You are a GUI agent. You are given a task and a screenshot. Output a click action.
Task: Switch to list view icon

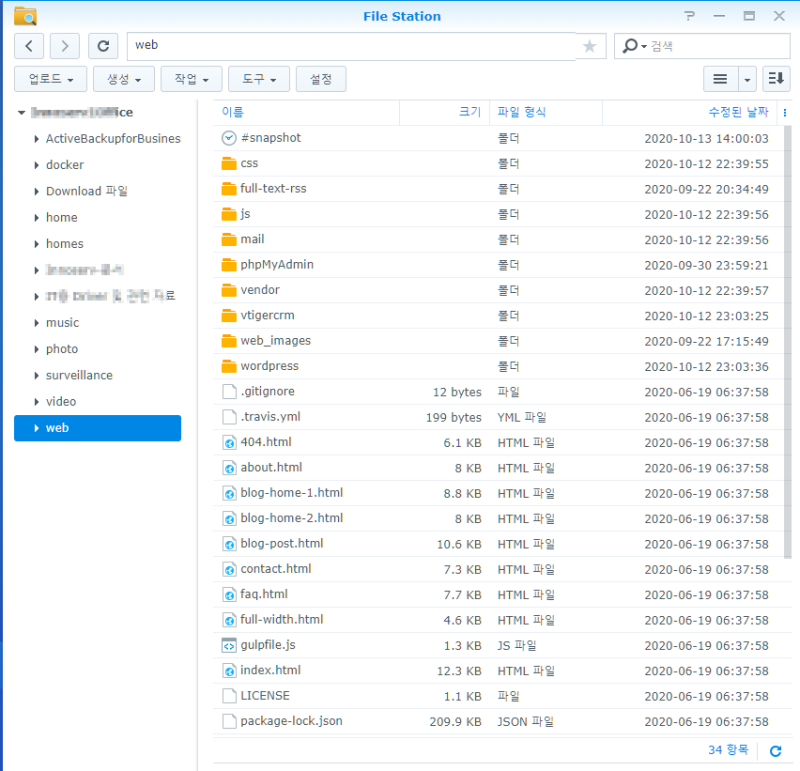(x=720, y=79)
